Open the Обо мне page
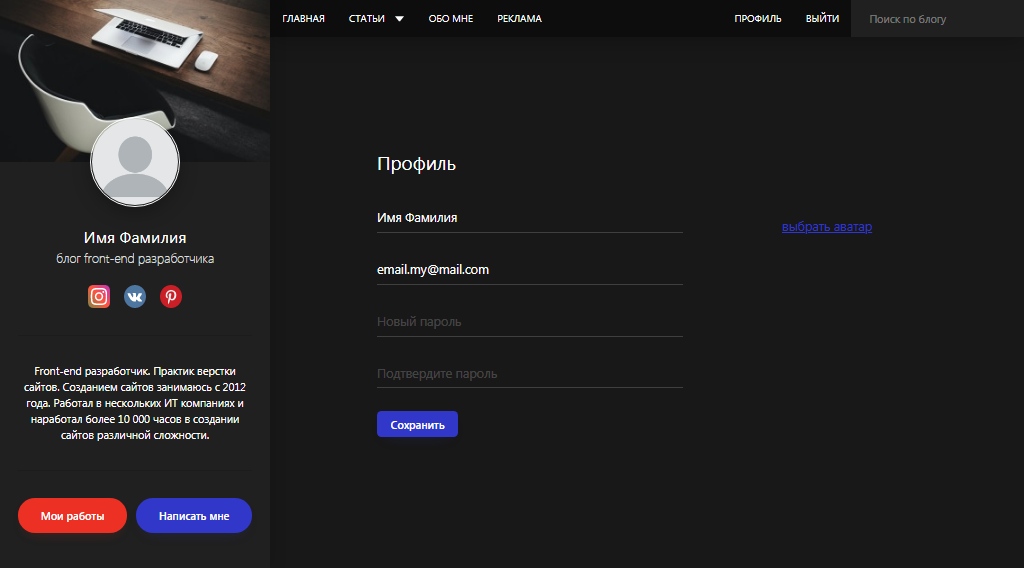Viewport: 1024px width, 568px height. [451, 19]
